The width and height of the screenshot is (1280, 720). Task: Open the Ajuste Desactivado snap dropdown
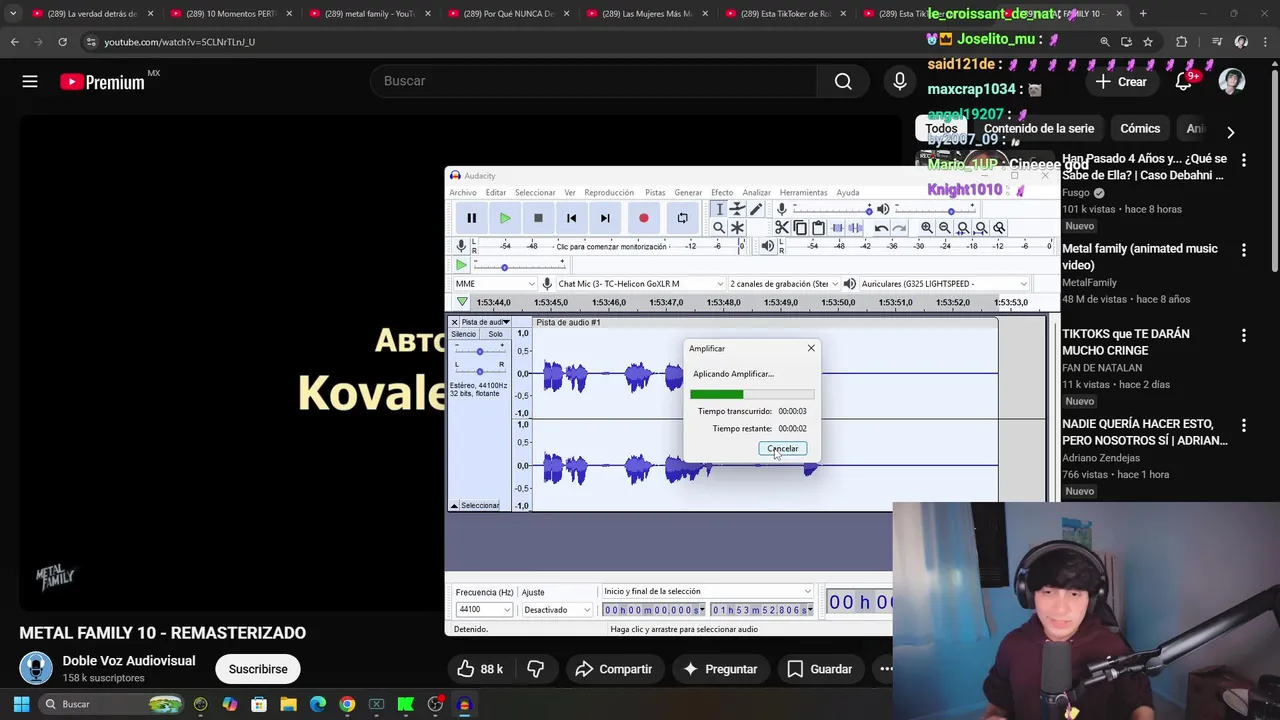[557, 610]
